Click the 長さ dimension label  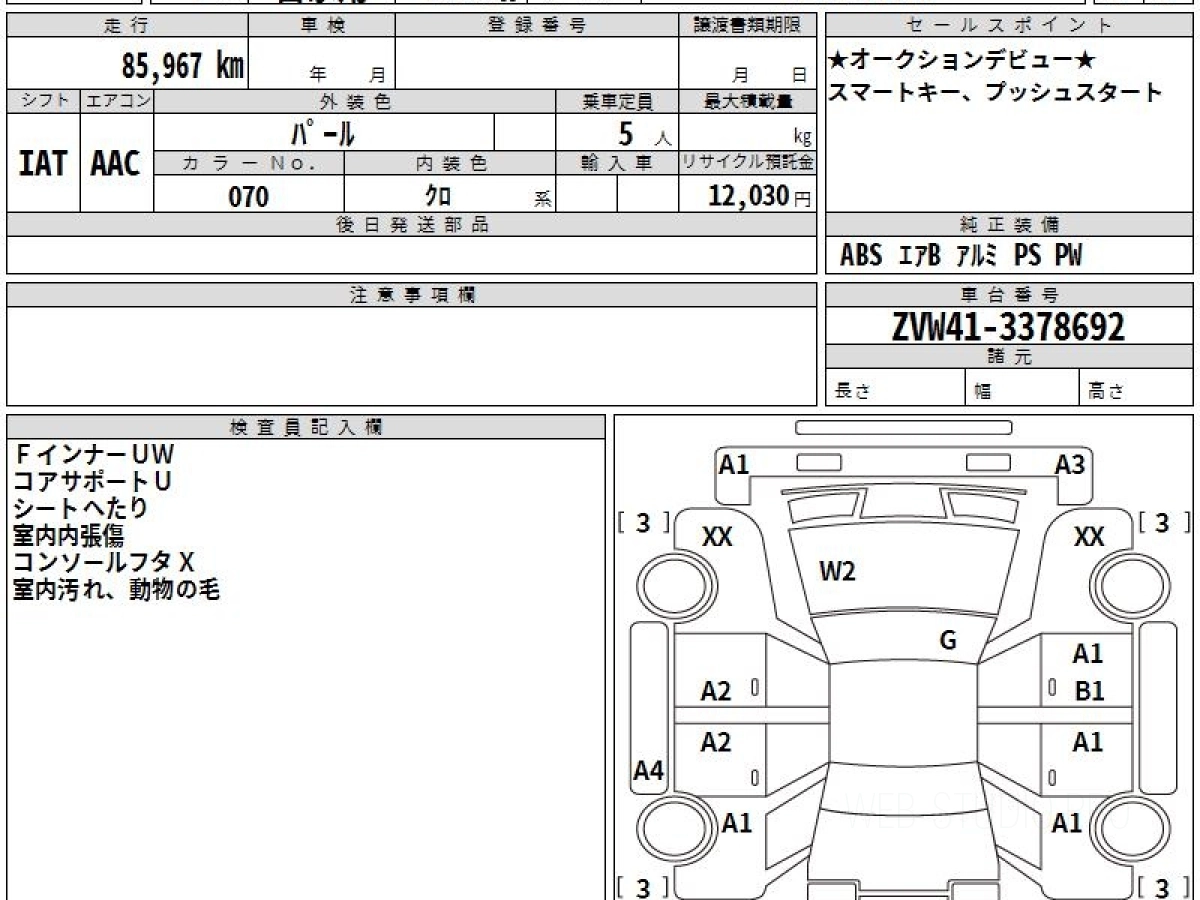click(x=853, y=392)
